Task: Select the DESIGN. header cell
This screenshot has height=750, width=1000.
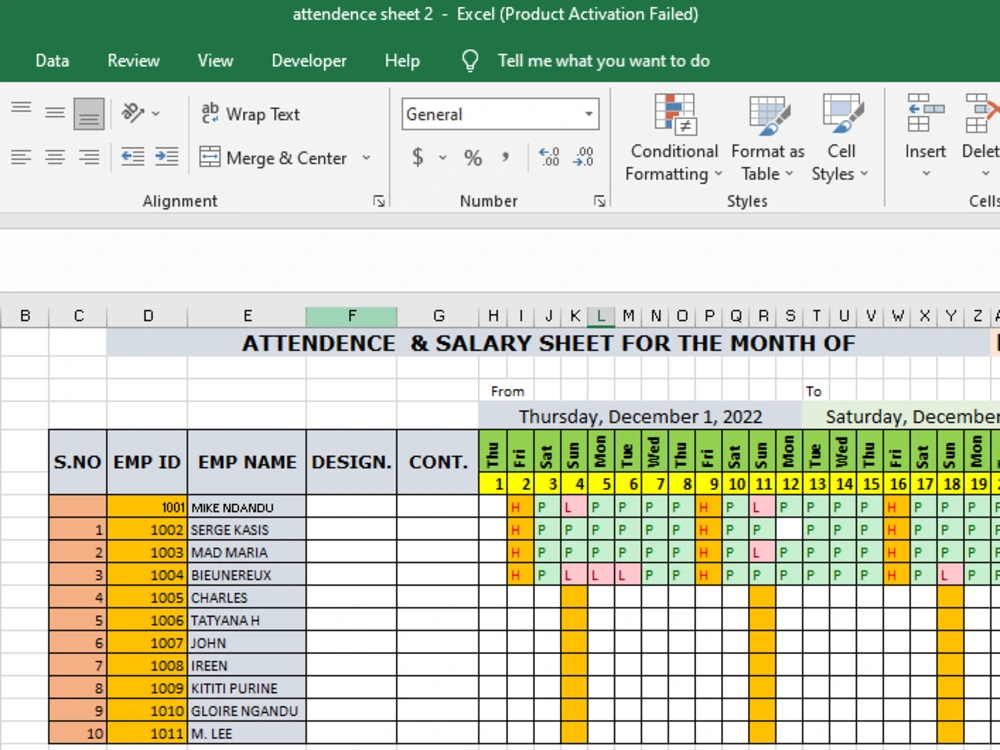Action: (x=351, y=462)
